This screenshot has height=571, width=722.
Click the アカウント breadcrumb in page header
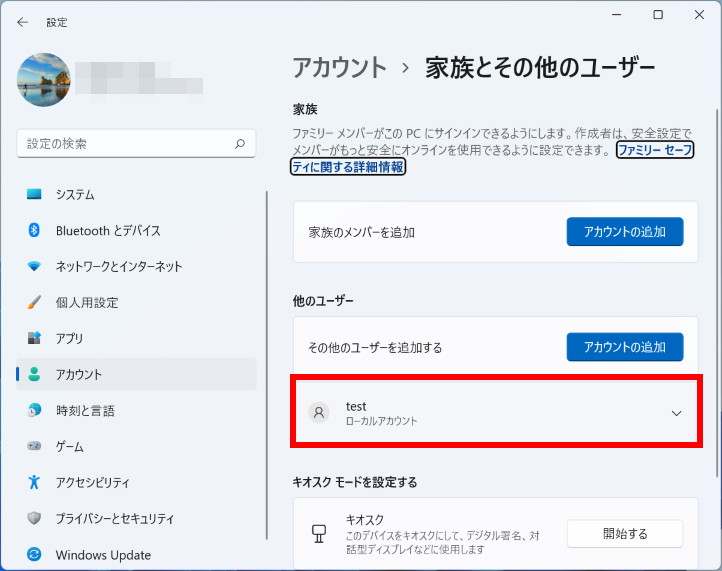339,67
